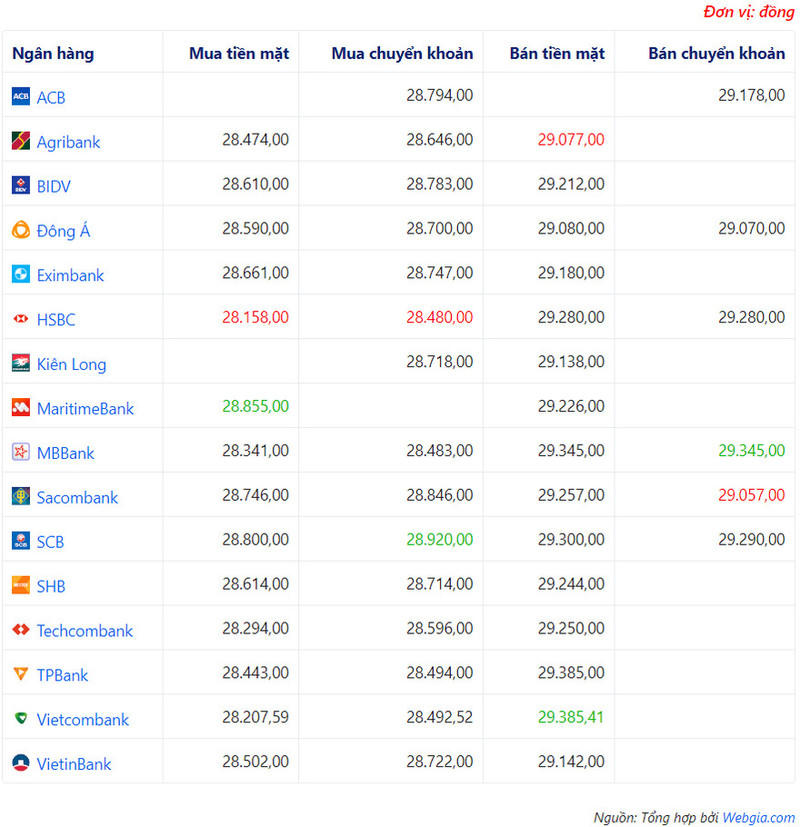Click the Techcombank logo icon
The width and height of the screenshot is (800, 827).
(x=21, y=630)
